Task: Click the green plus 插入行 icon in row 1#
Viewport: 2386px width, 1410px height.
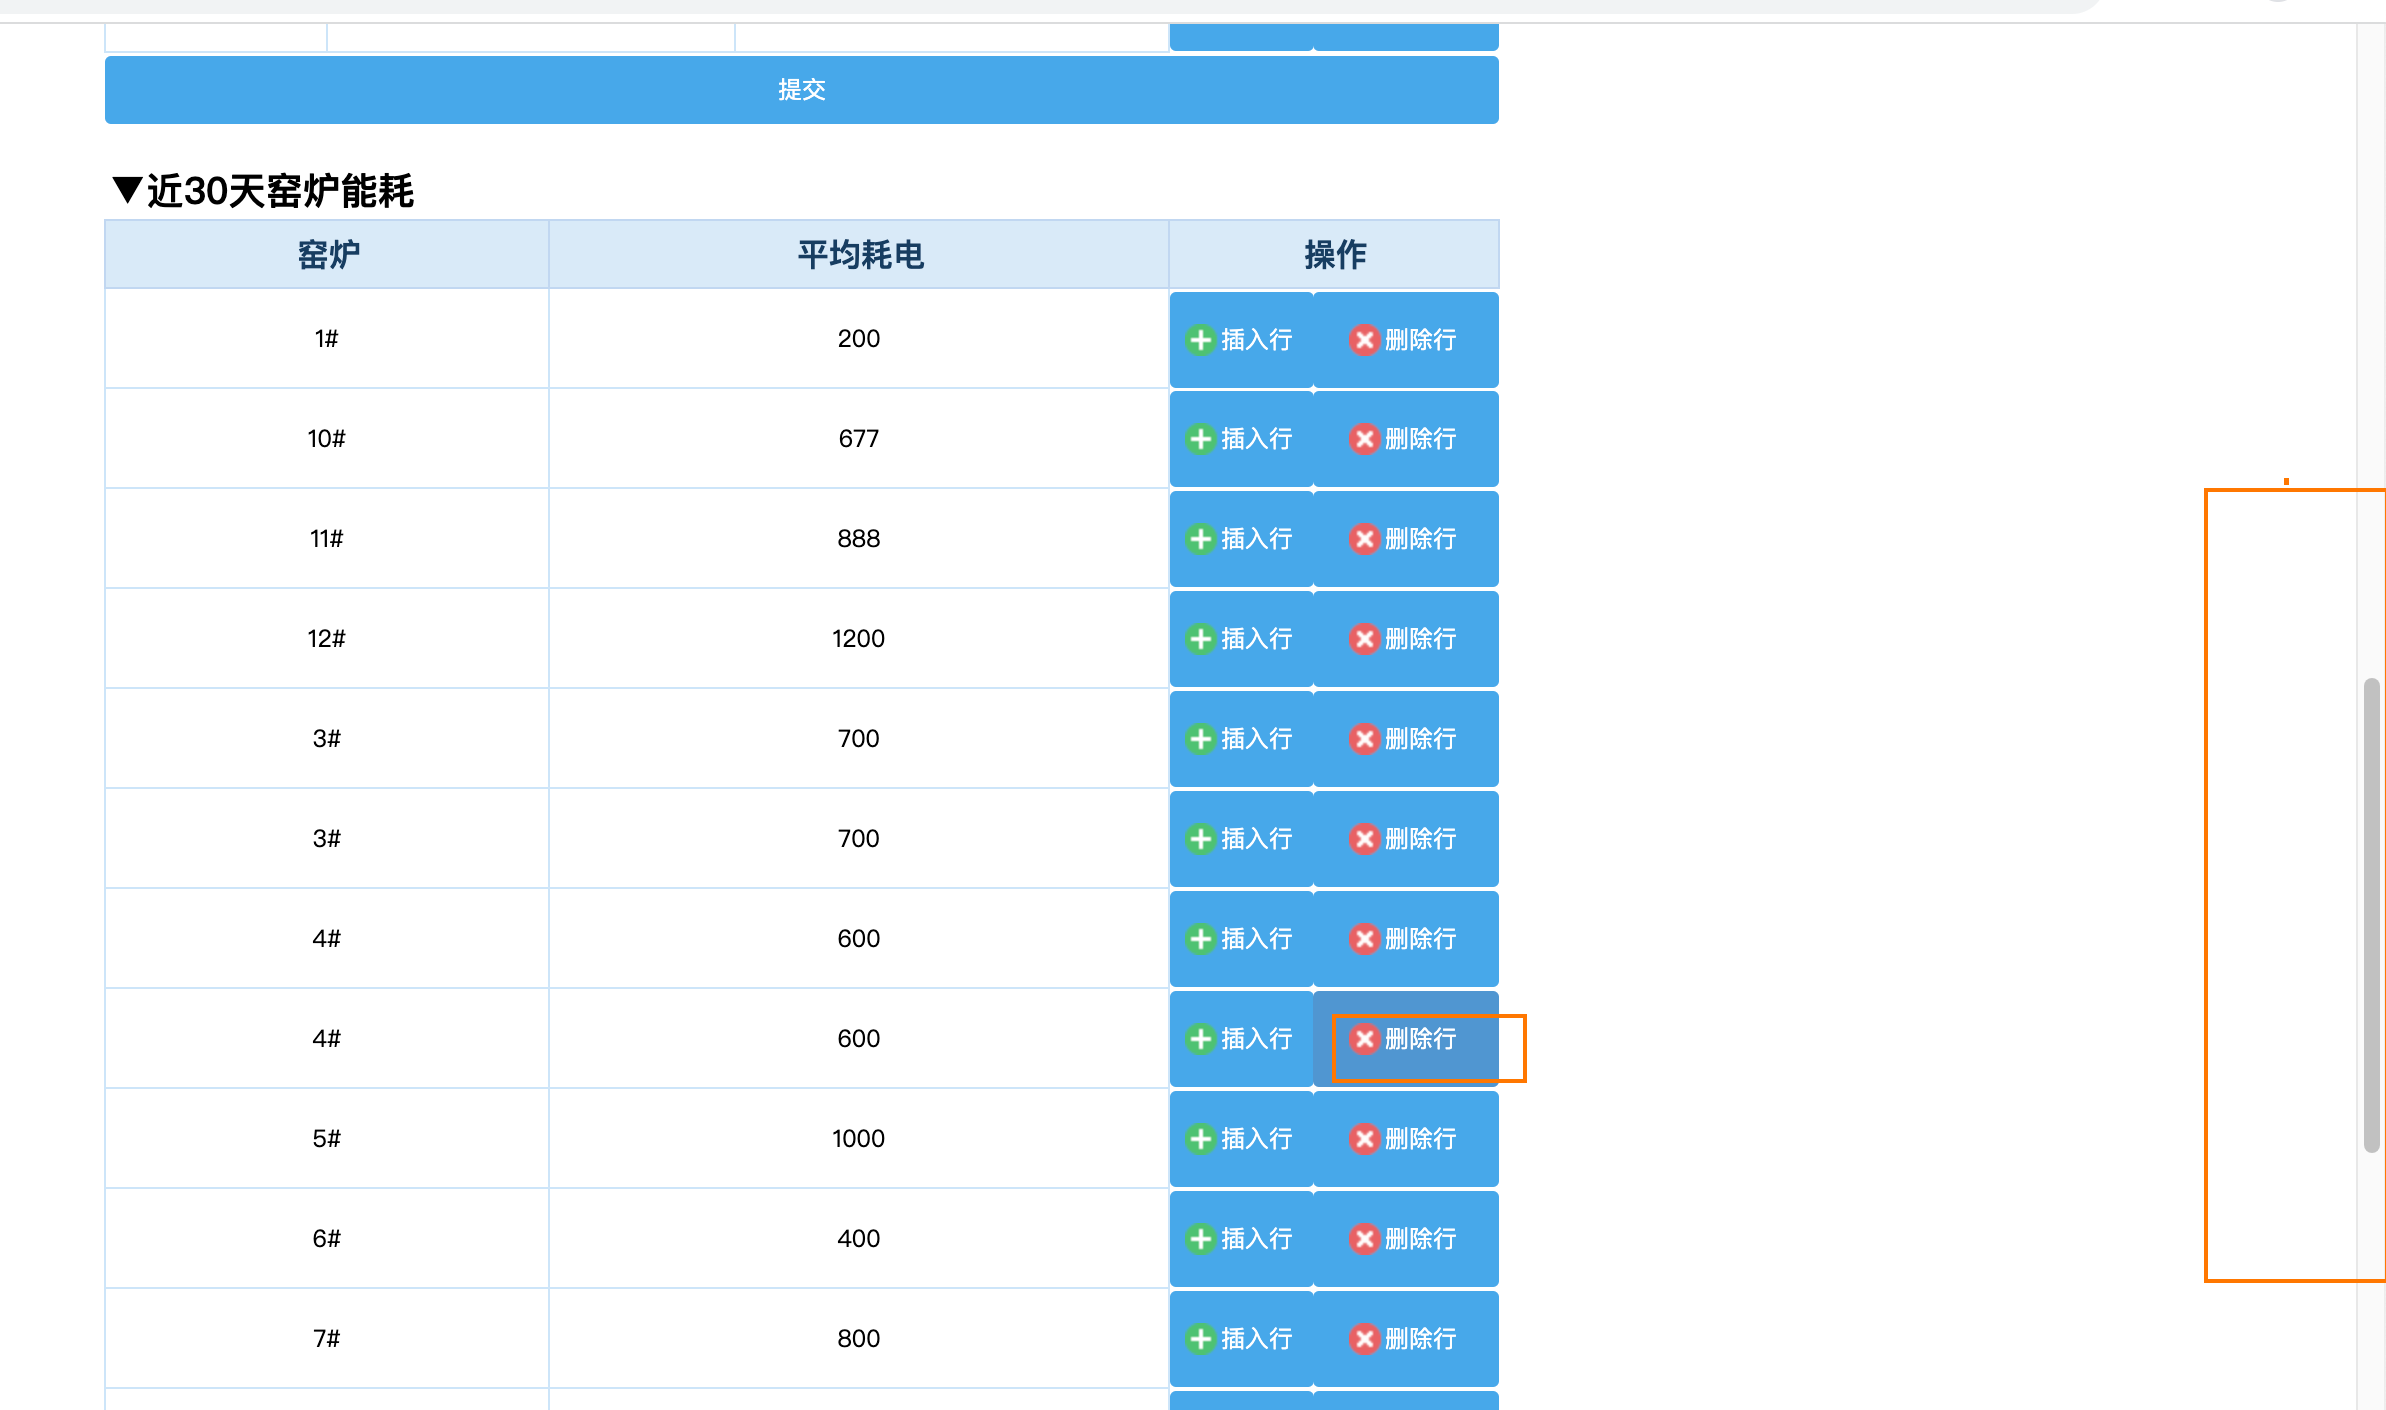Action: click(1200, 340)
